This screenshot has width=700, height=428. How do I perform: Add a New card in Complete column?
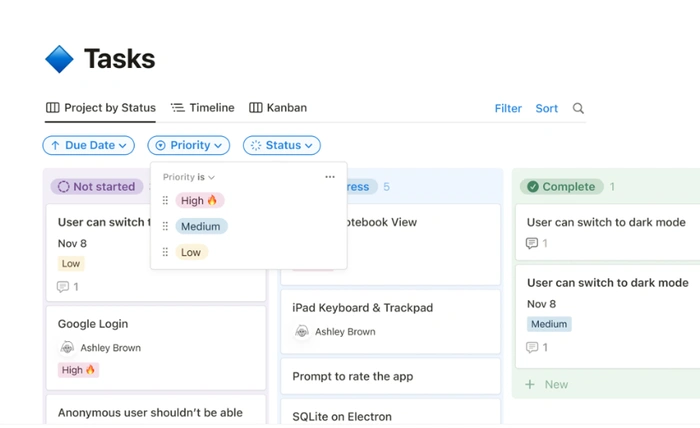[546, 384]
